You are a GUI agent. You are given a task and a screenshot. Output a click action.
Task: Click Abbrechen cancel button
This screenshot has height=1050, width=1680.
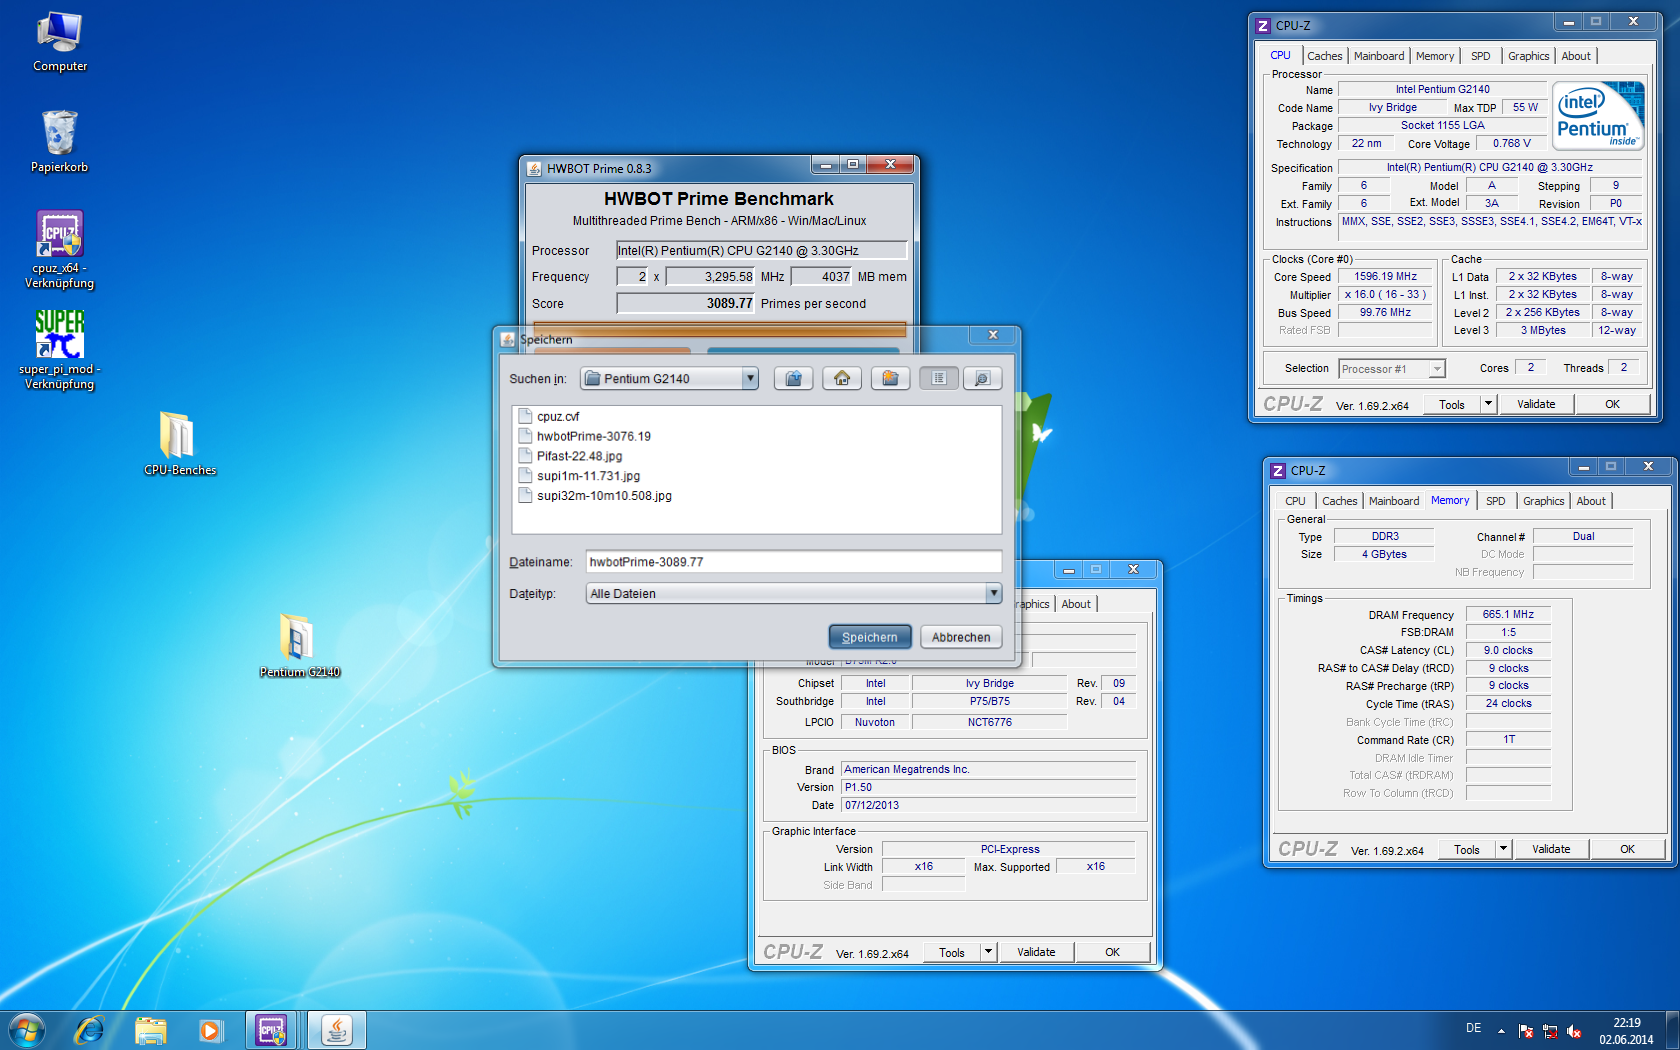(x=961, y=637)
